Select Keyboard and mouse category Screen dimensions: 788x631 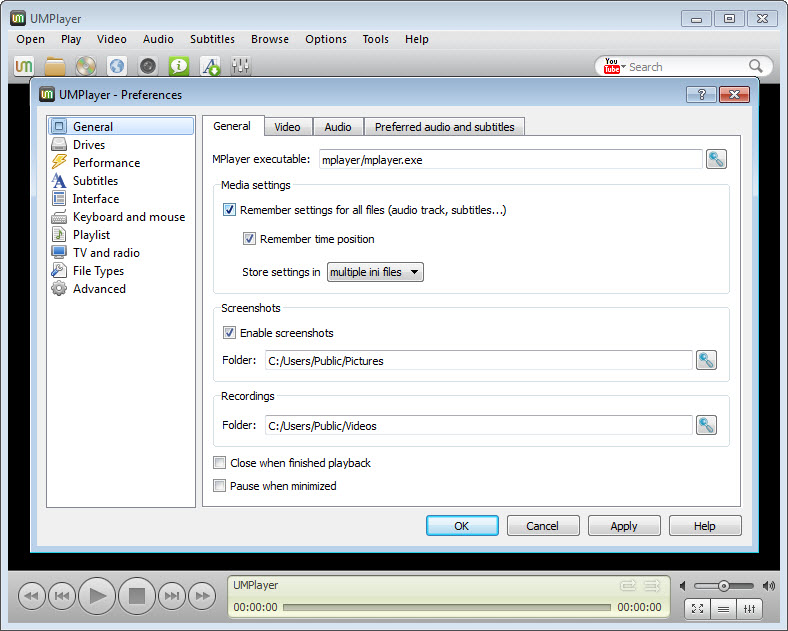(x=121, y=217)
